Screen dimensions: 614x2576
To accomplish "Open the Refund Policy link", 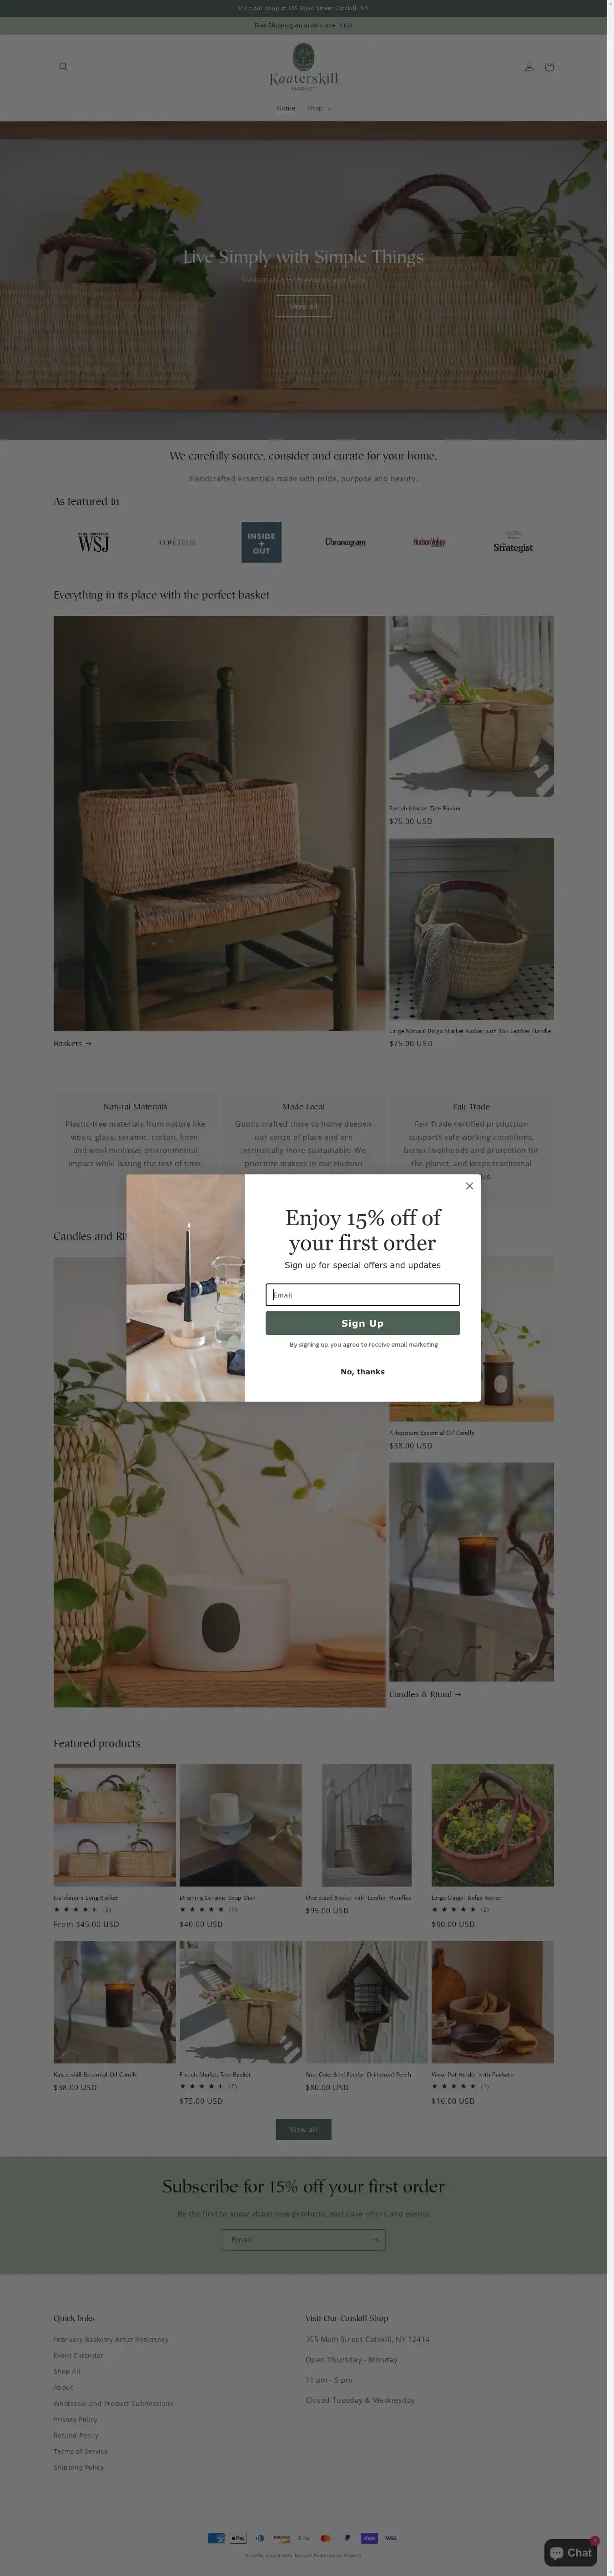I will pyautogui.click(x=76, y=2435).
